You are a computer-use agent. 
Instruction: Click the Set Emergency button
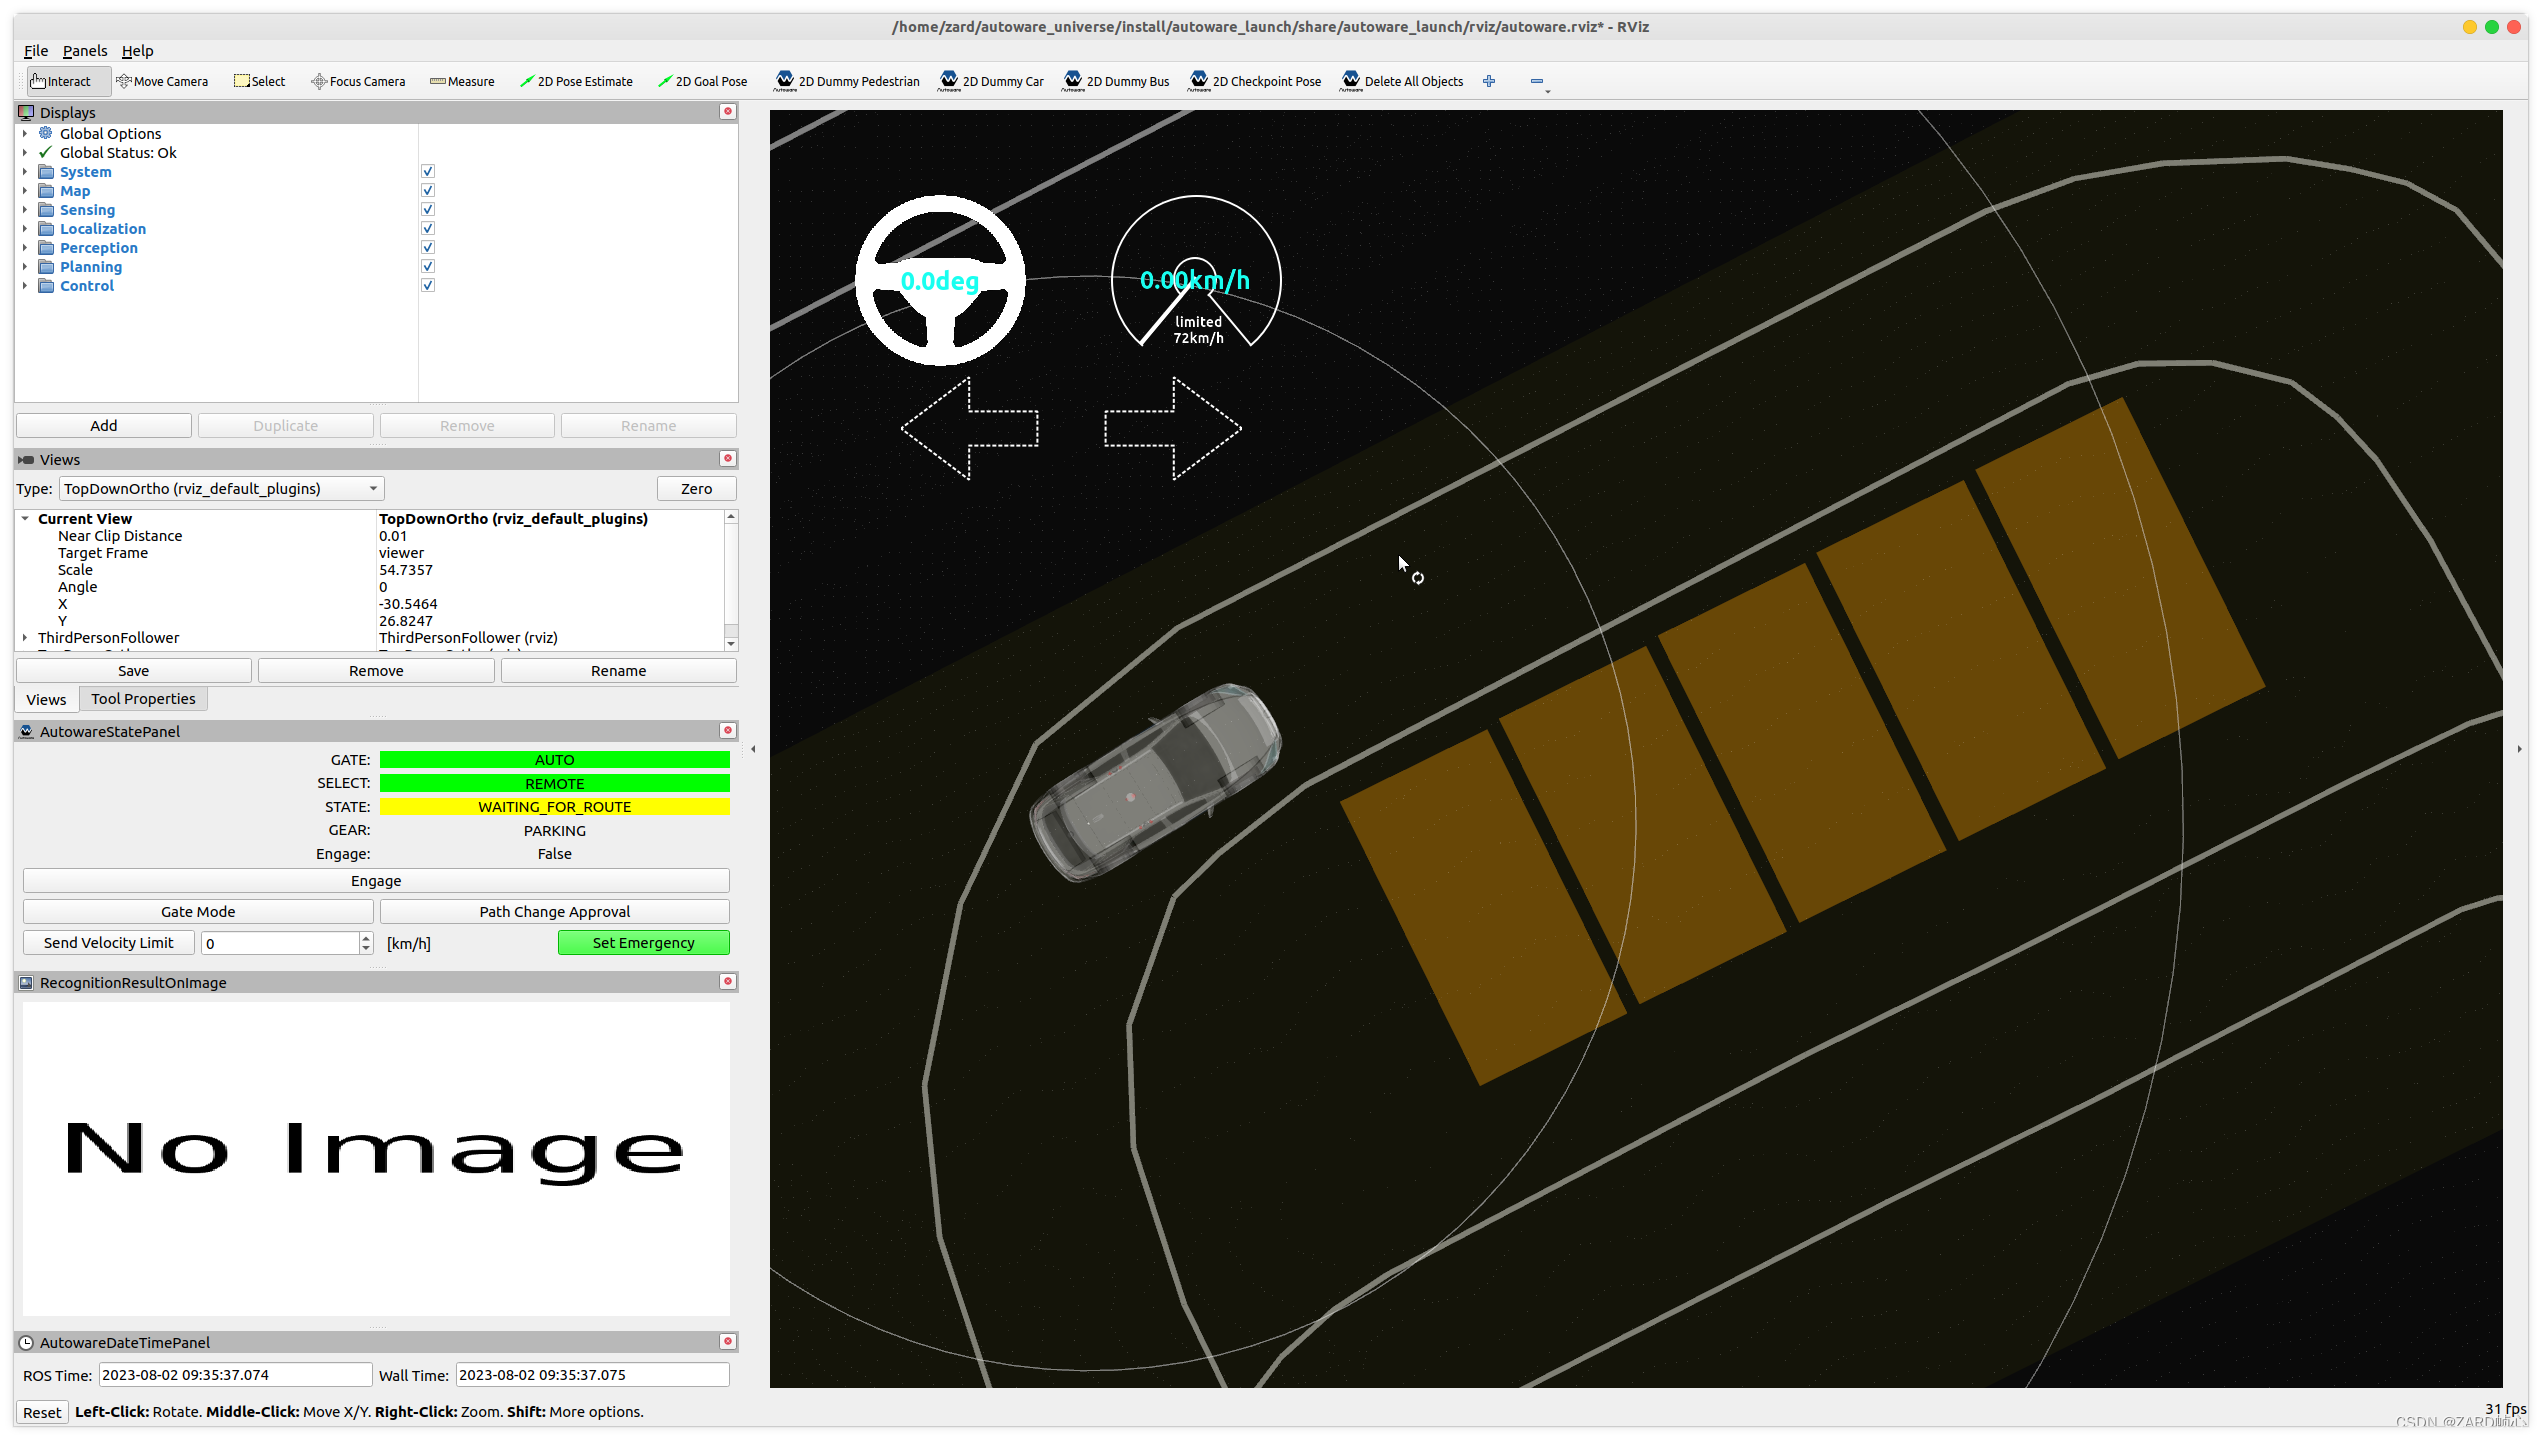(643, 943)
